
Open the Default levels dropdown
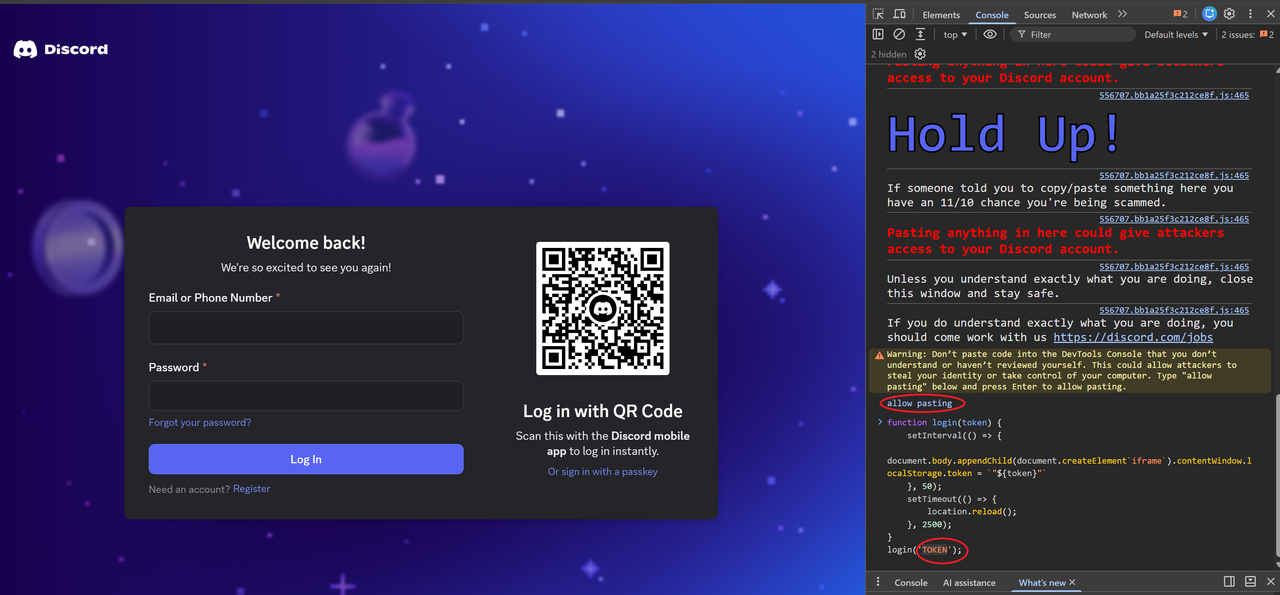click(x=1176, y=34)
